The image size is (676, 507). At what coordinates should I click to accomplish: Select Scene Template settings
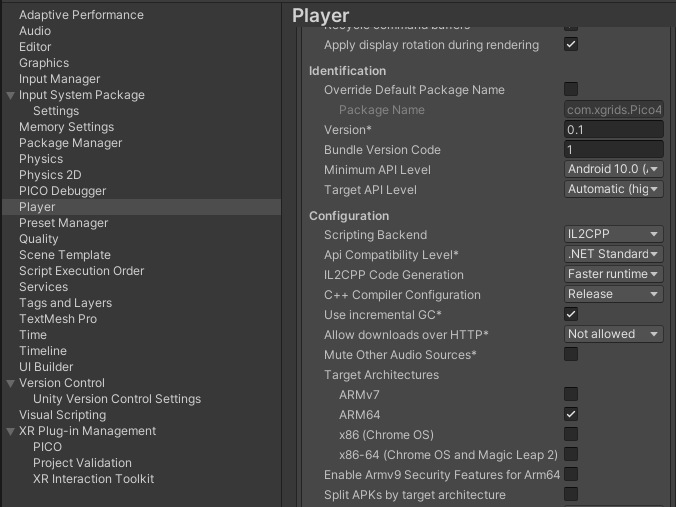[65, 254]
